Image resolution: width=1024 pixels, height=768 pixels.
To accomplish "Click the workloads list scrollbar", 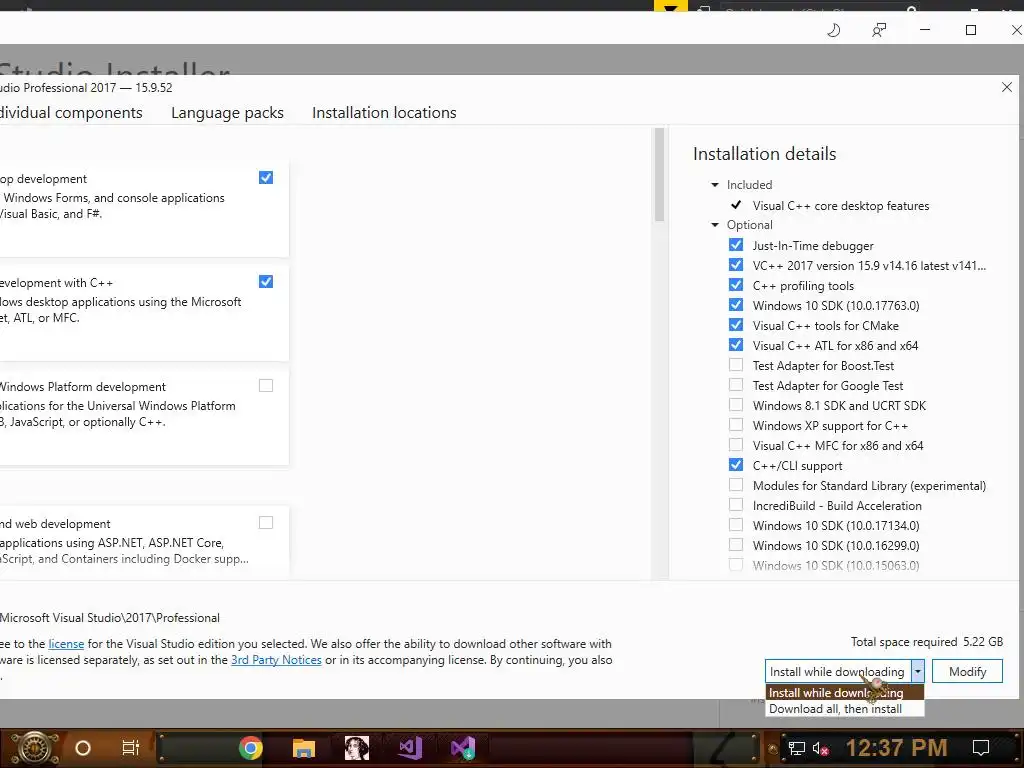I will point(659,175).
